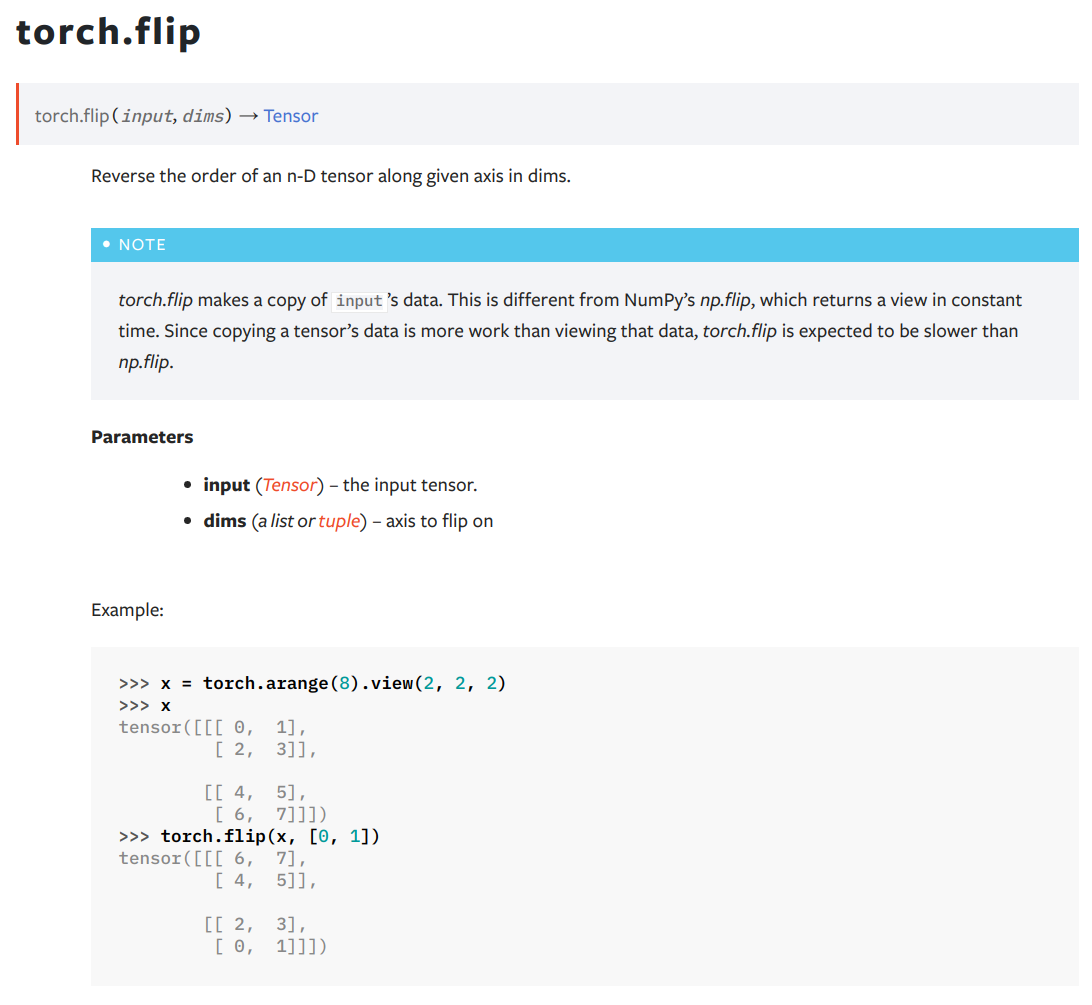The image size is (1092, 1005).
Task: Click torch.flip name in the signature
Action: coord(72,116)
